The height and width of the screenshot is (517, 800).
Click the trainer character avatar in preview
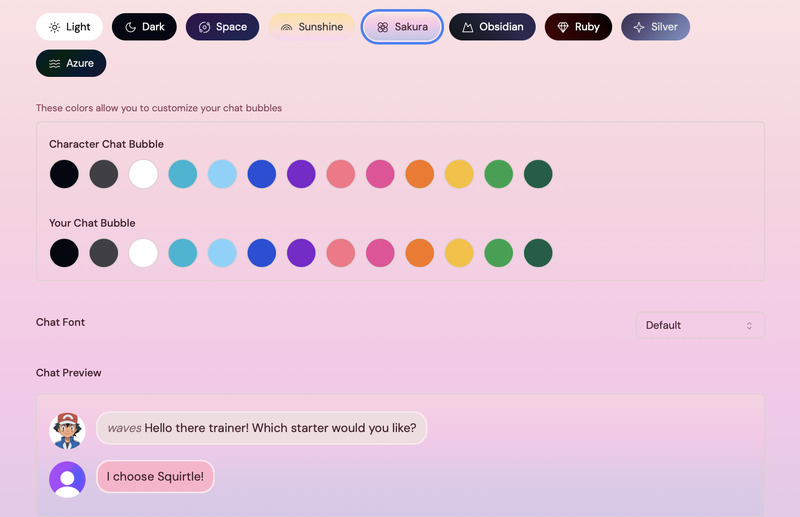(67, 431)
